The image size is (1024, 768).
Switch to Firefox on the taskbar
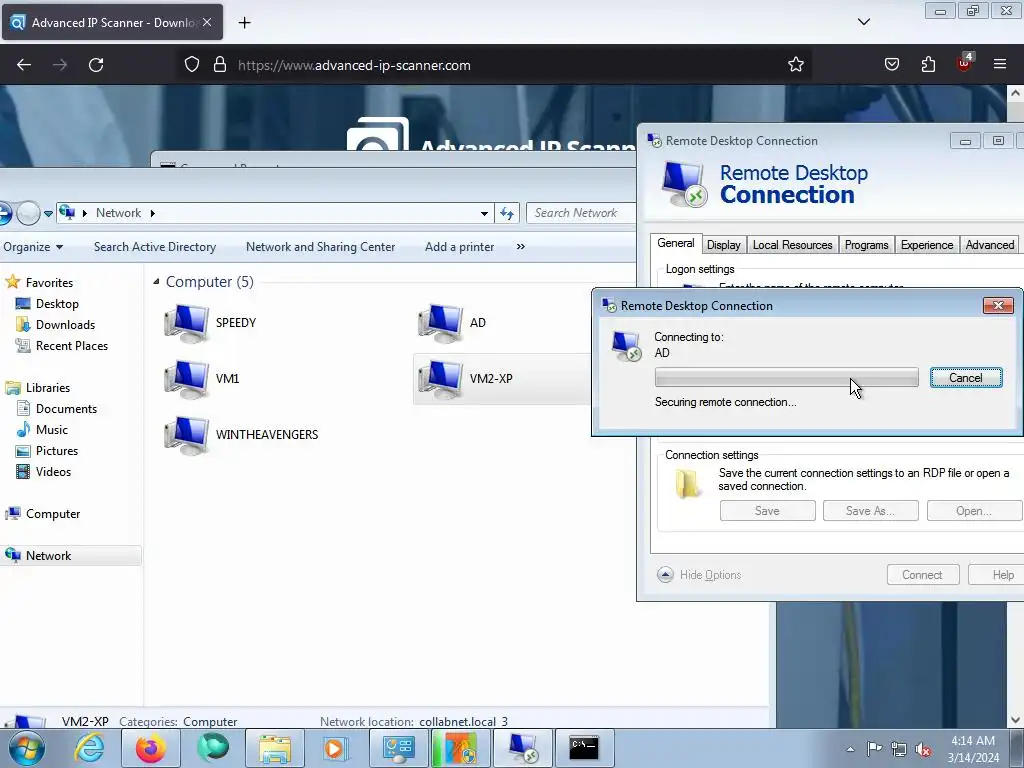[151, 748]
